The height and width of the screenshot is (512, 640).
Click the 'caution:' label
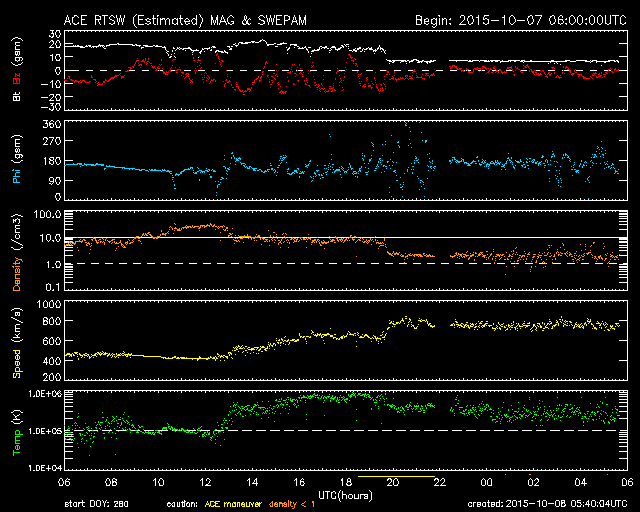click(x=182, y=504)
